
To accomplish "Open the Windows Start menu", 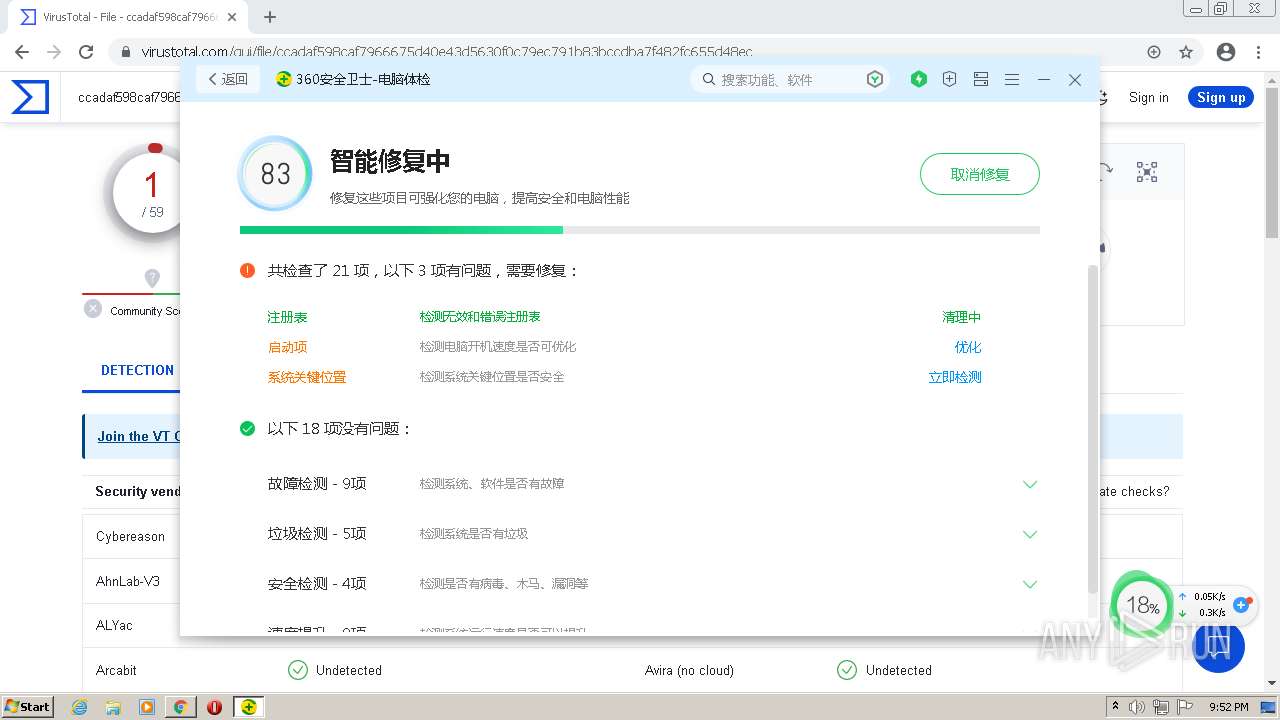I will tap(28, 706).
